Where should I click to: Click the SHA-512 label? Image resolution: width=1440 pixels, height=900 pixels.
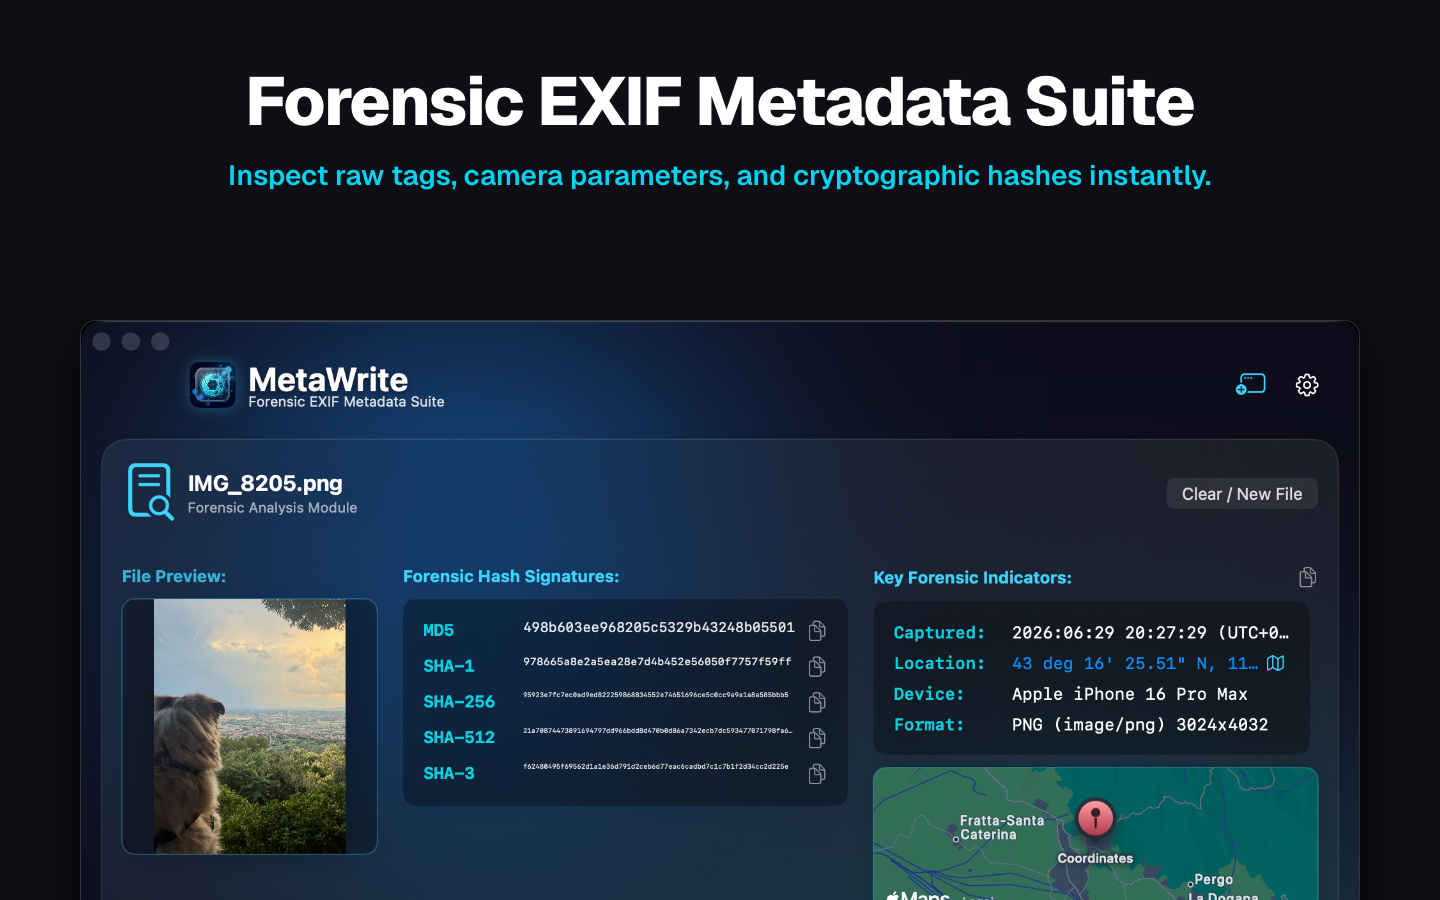tap(459, 738)
